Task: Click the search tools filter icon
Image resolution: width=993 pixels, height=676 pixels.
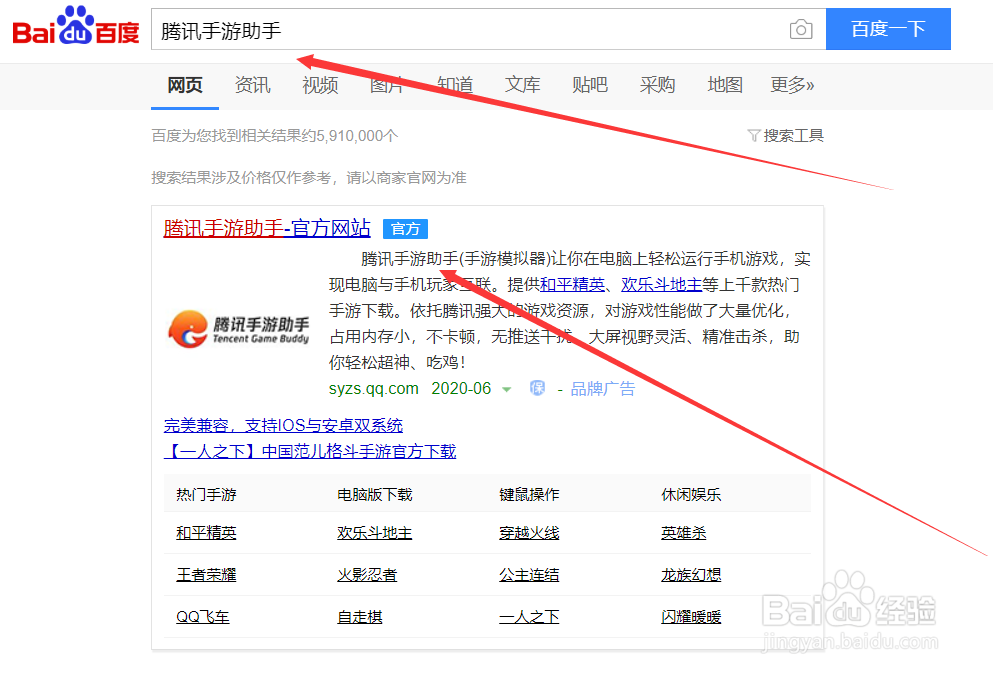Action: [x=754, y=136]
